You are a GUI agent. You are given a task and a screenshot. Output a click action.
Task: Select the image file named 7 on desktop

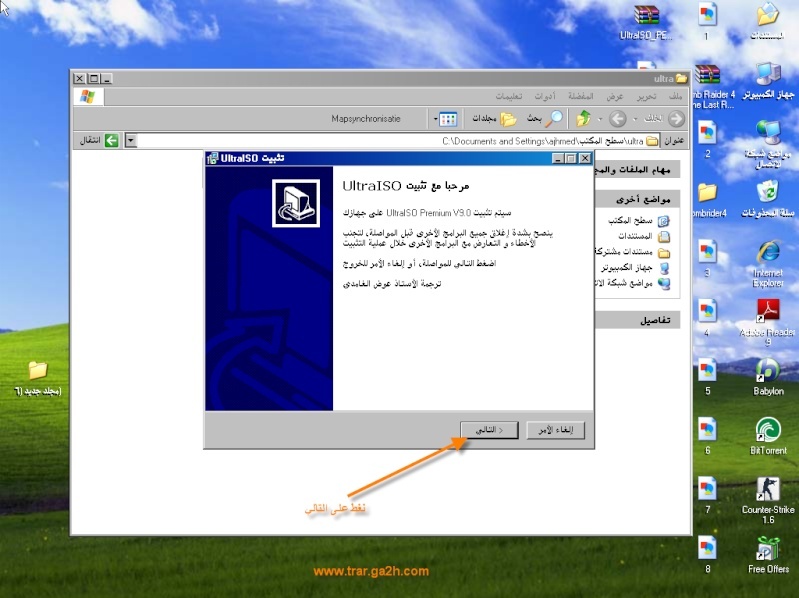tap(707, 495)
